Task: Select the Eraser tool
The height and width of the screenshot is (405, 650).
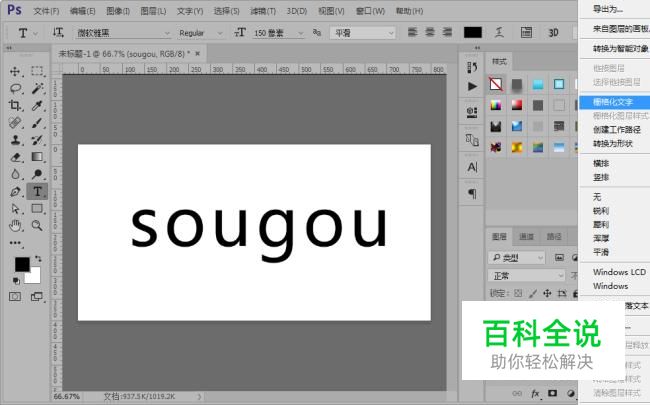Action: point(15,157)
